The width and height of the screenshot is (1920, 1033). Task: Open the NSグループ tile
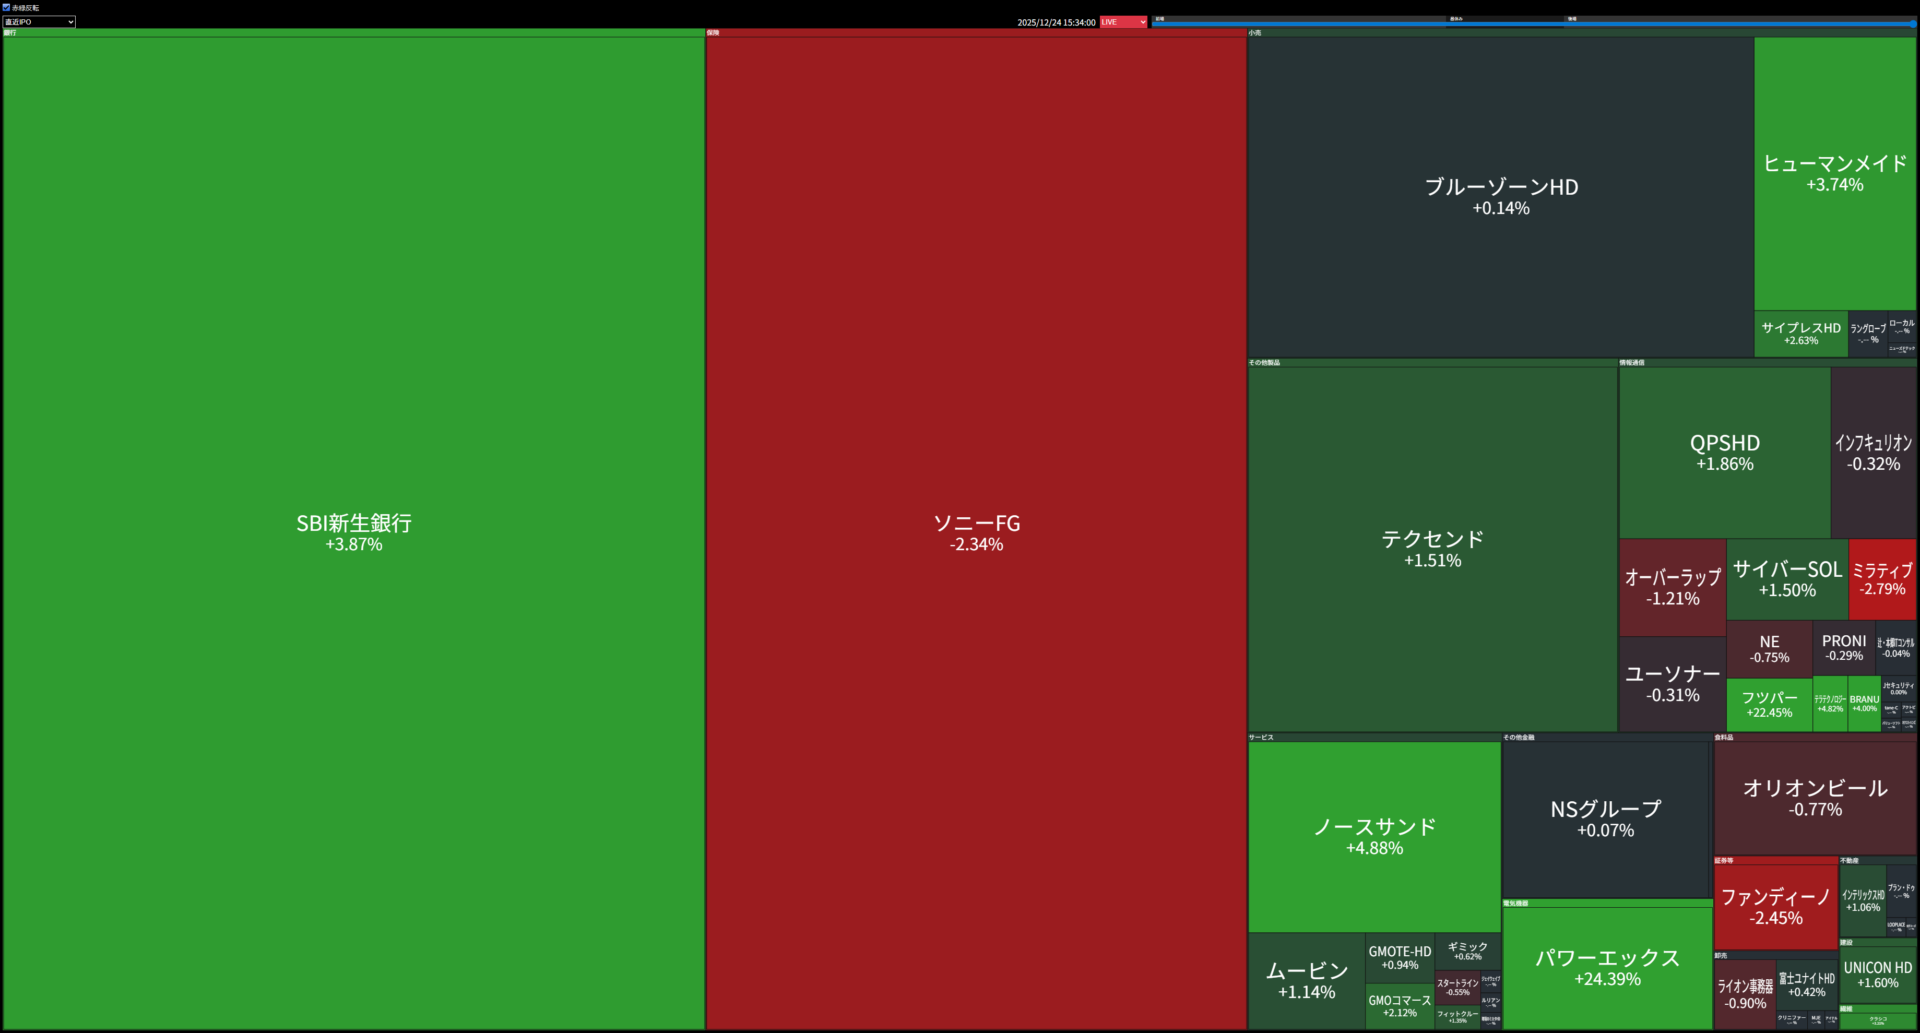click(x=1605, y=818)
